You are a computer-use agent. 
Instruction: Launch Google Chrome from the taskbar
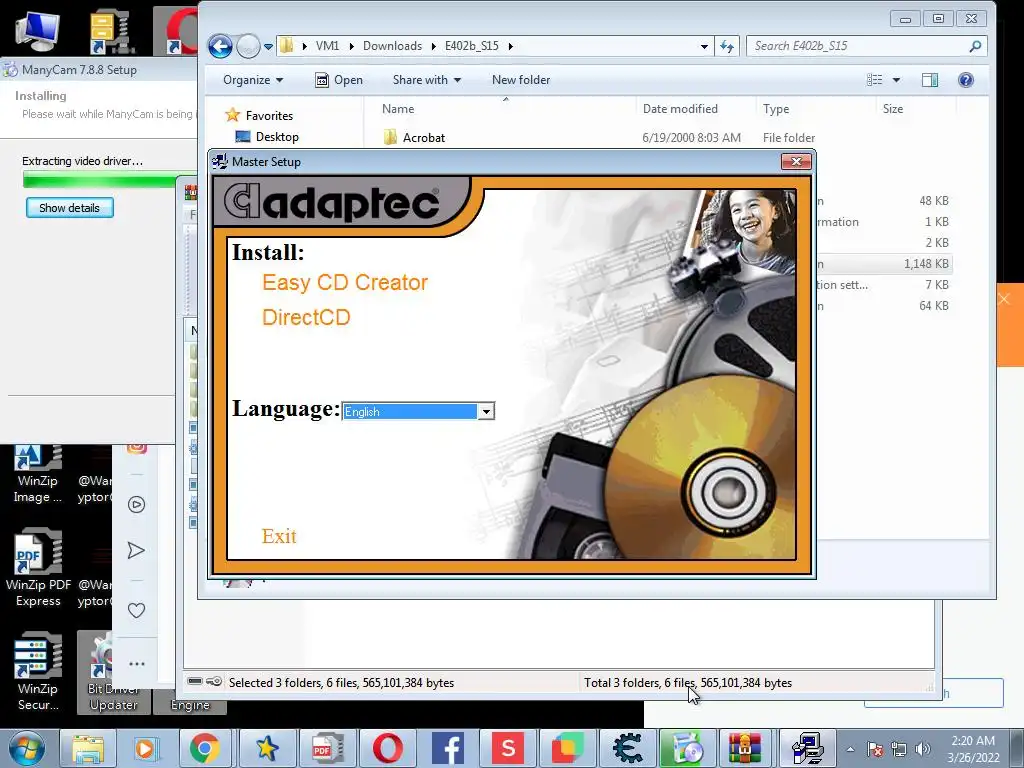pos(205,748)
